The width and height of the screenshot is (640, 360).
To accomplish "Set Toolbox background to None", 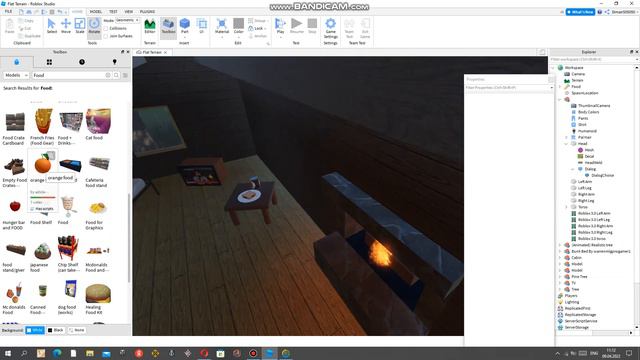I will [76, 330].
